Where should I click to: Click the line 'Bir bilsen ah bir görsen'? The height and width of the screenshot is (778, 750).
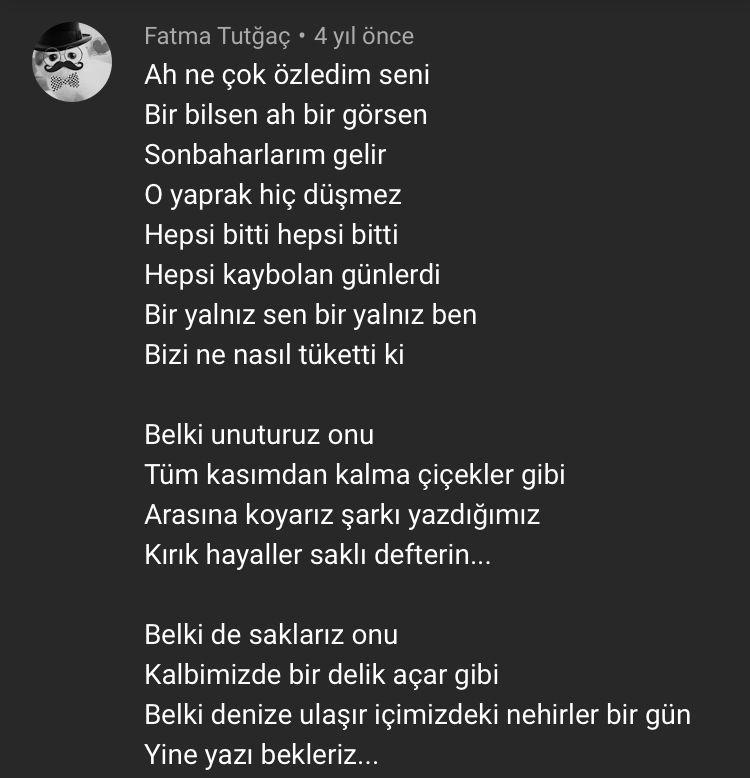[286, 115]
